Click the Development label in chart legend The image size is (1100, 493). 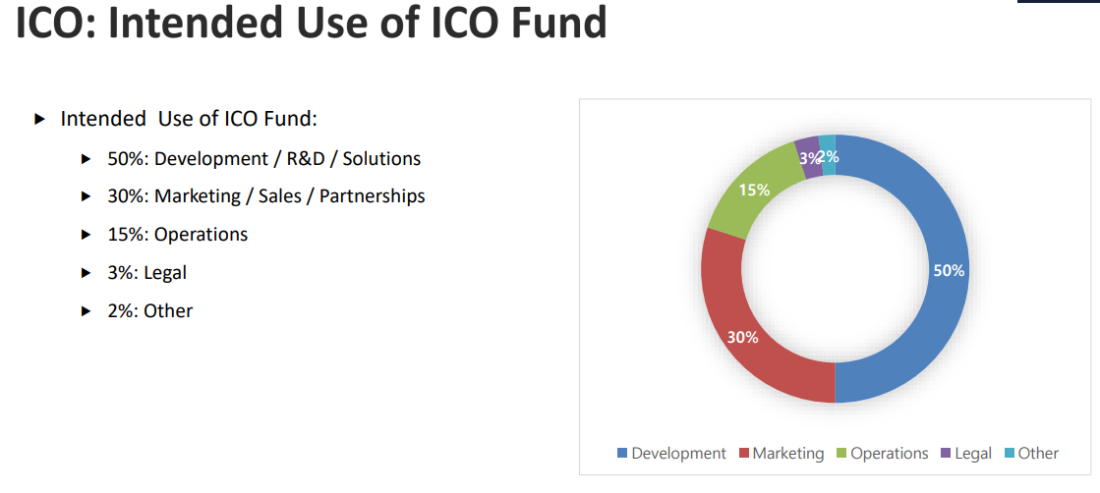(x=678, y=454)
